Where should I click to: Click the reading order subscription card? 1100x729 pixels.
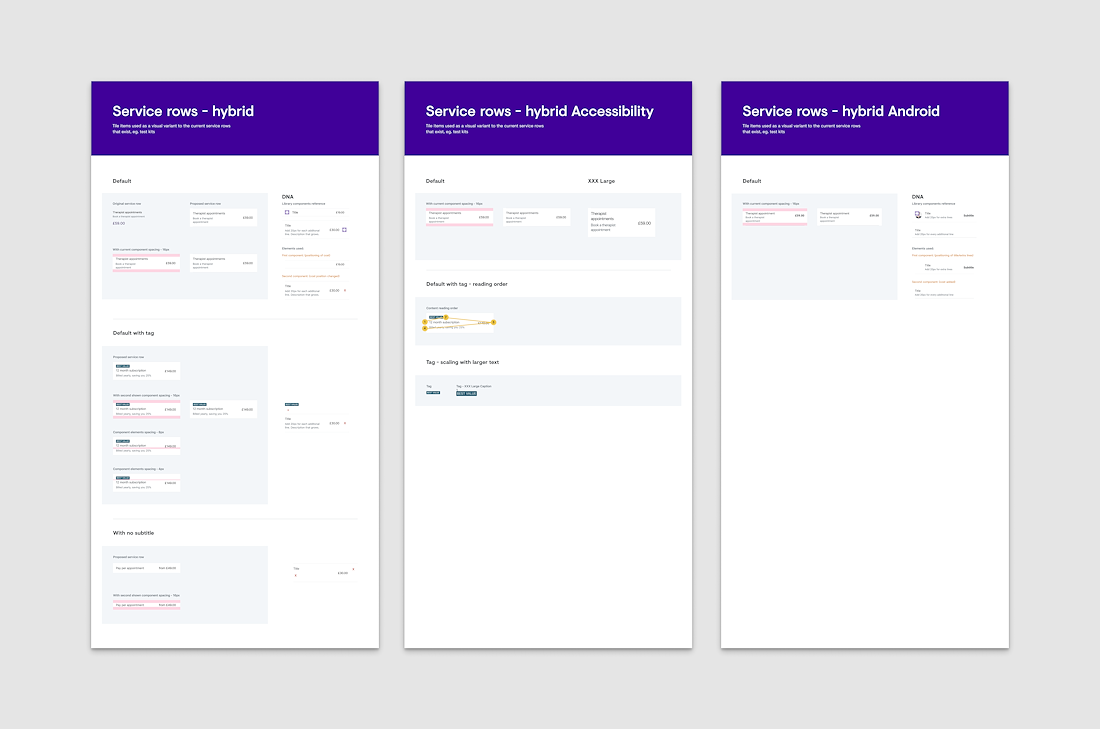pos(460,322)
